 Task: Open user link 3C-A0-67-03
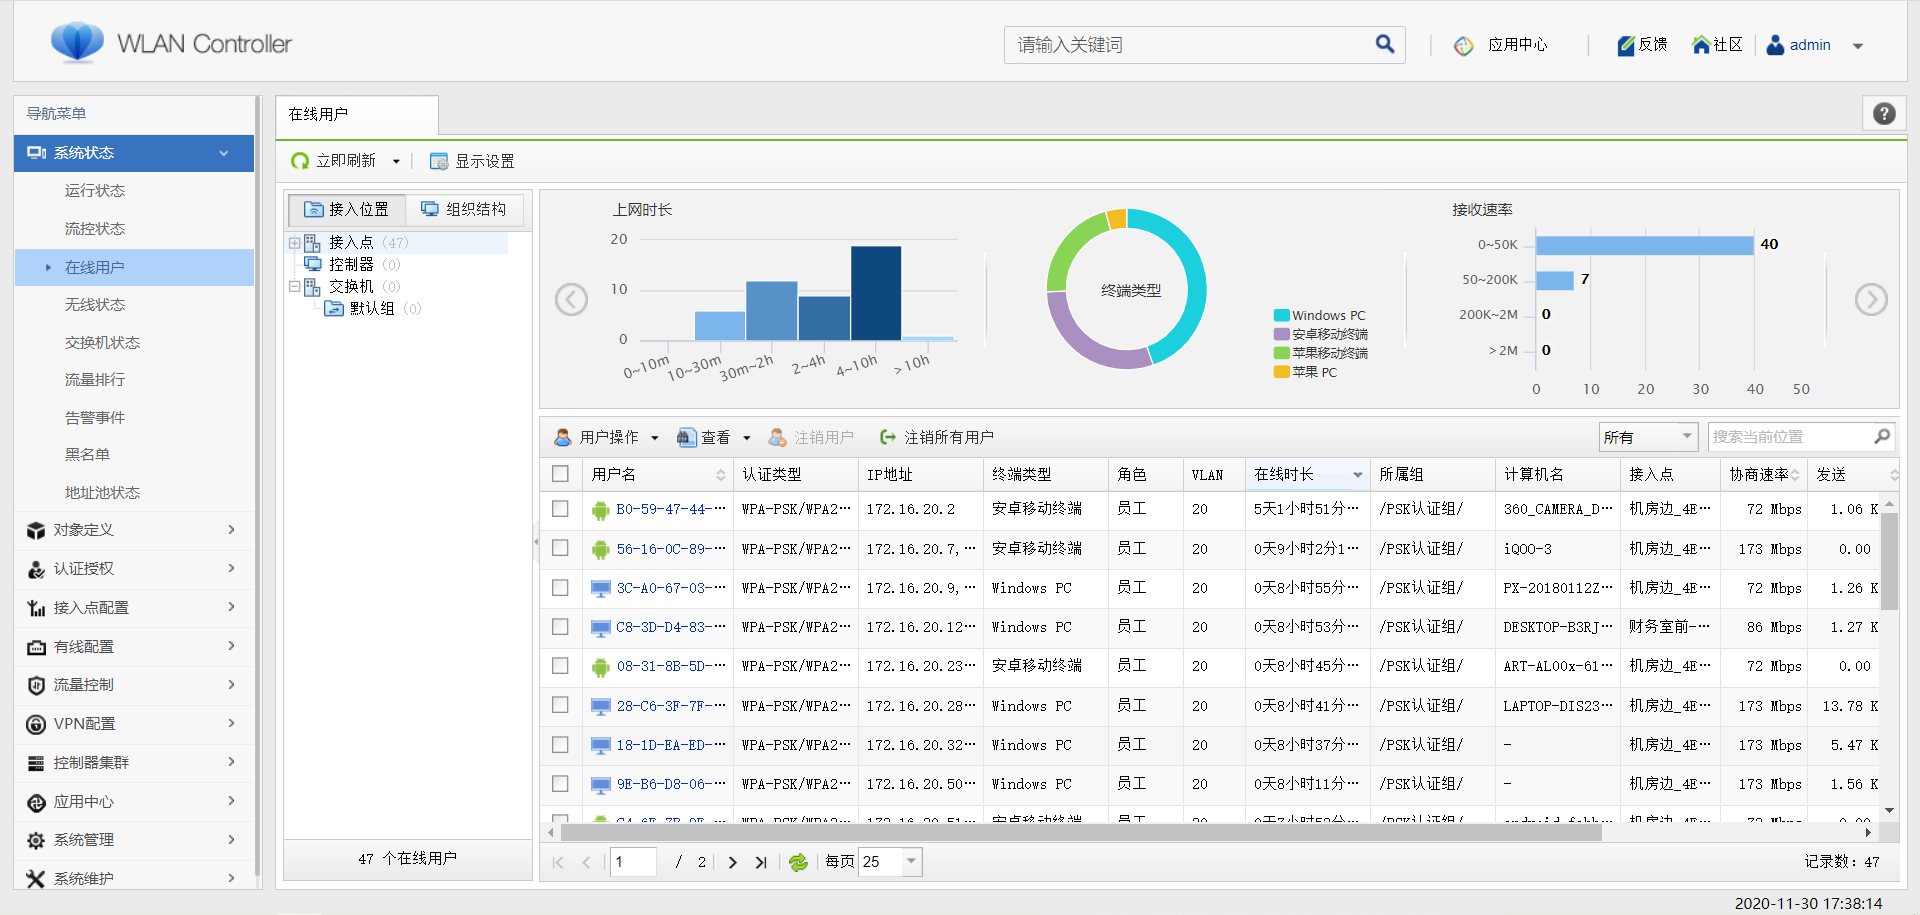(670, 588)
